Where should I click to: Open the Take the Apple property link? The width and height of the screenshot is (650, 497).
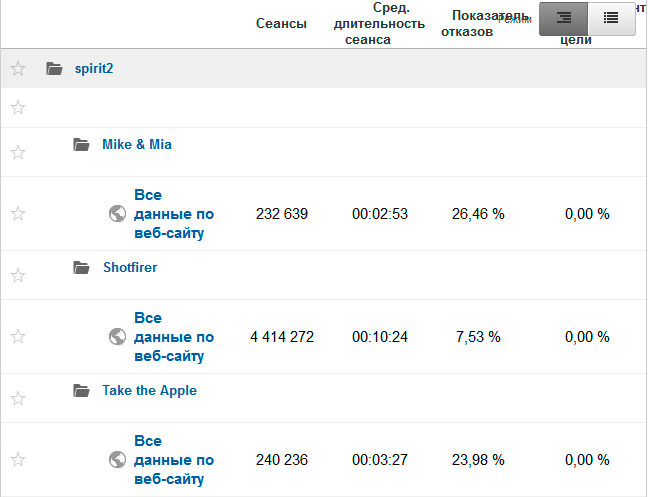[x=149, y=391]
